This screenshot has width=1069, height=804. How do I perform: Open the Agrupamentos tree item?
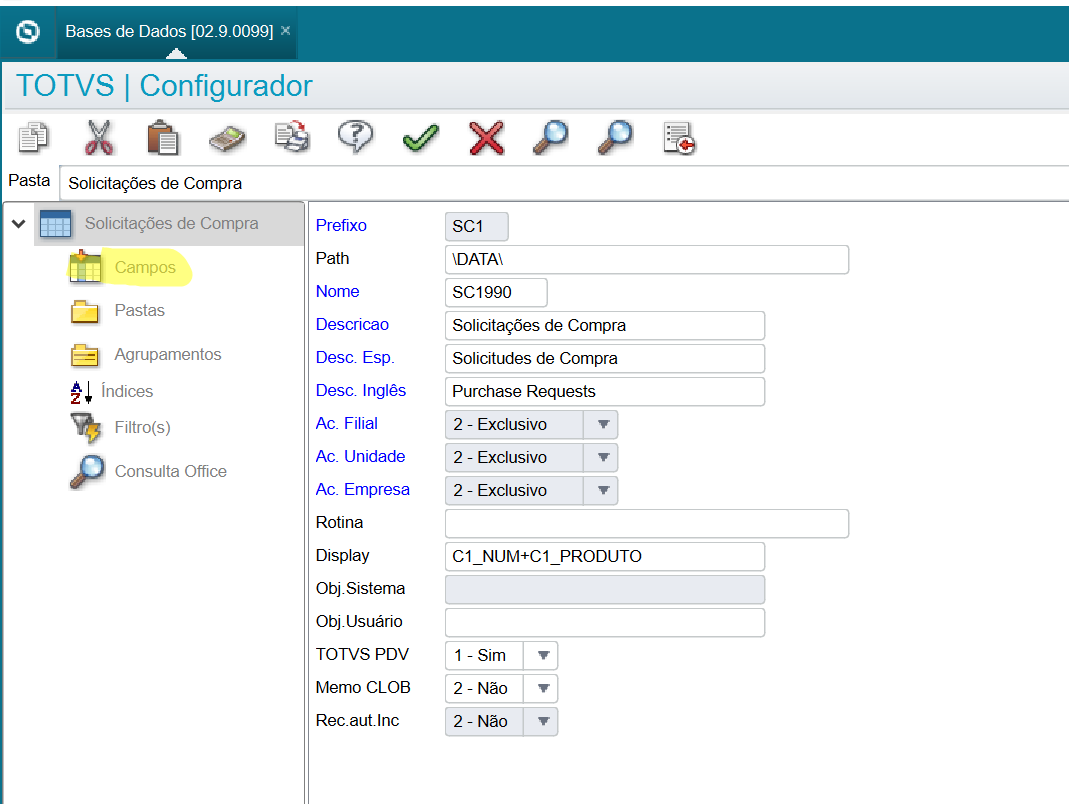[168, 355]
